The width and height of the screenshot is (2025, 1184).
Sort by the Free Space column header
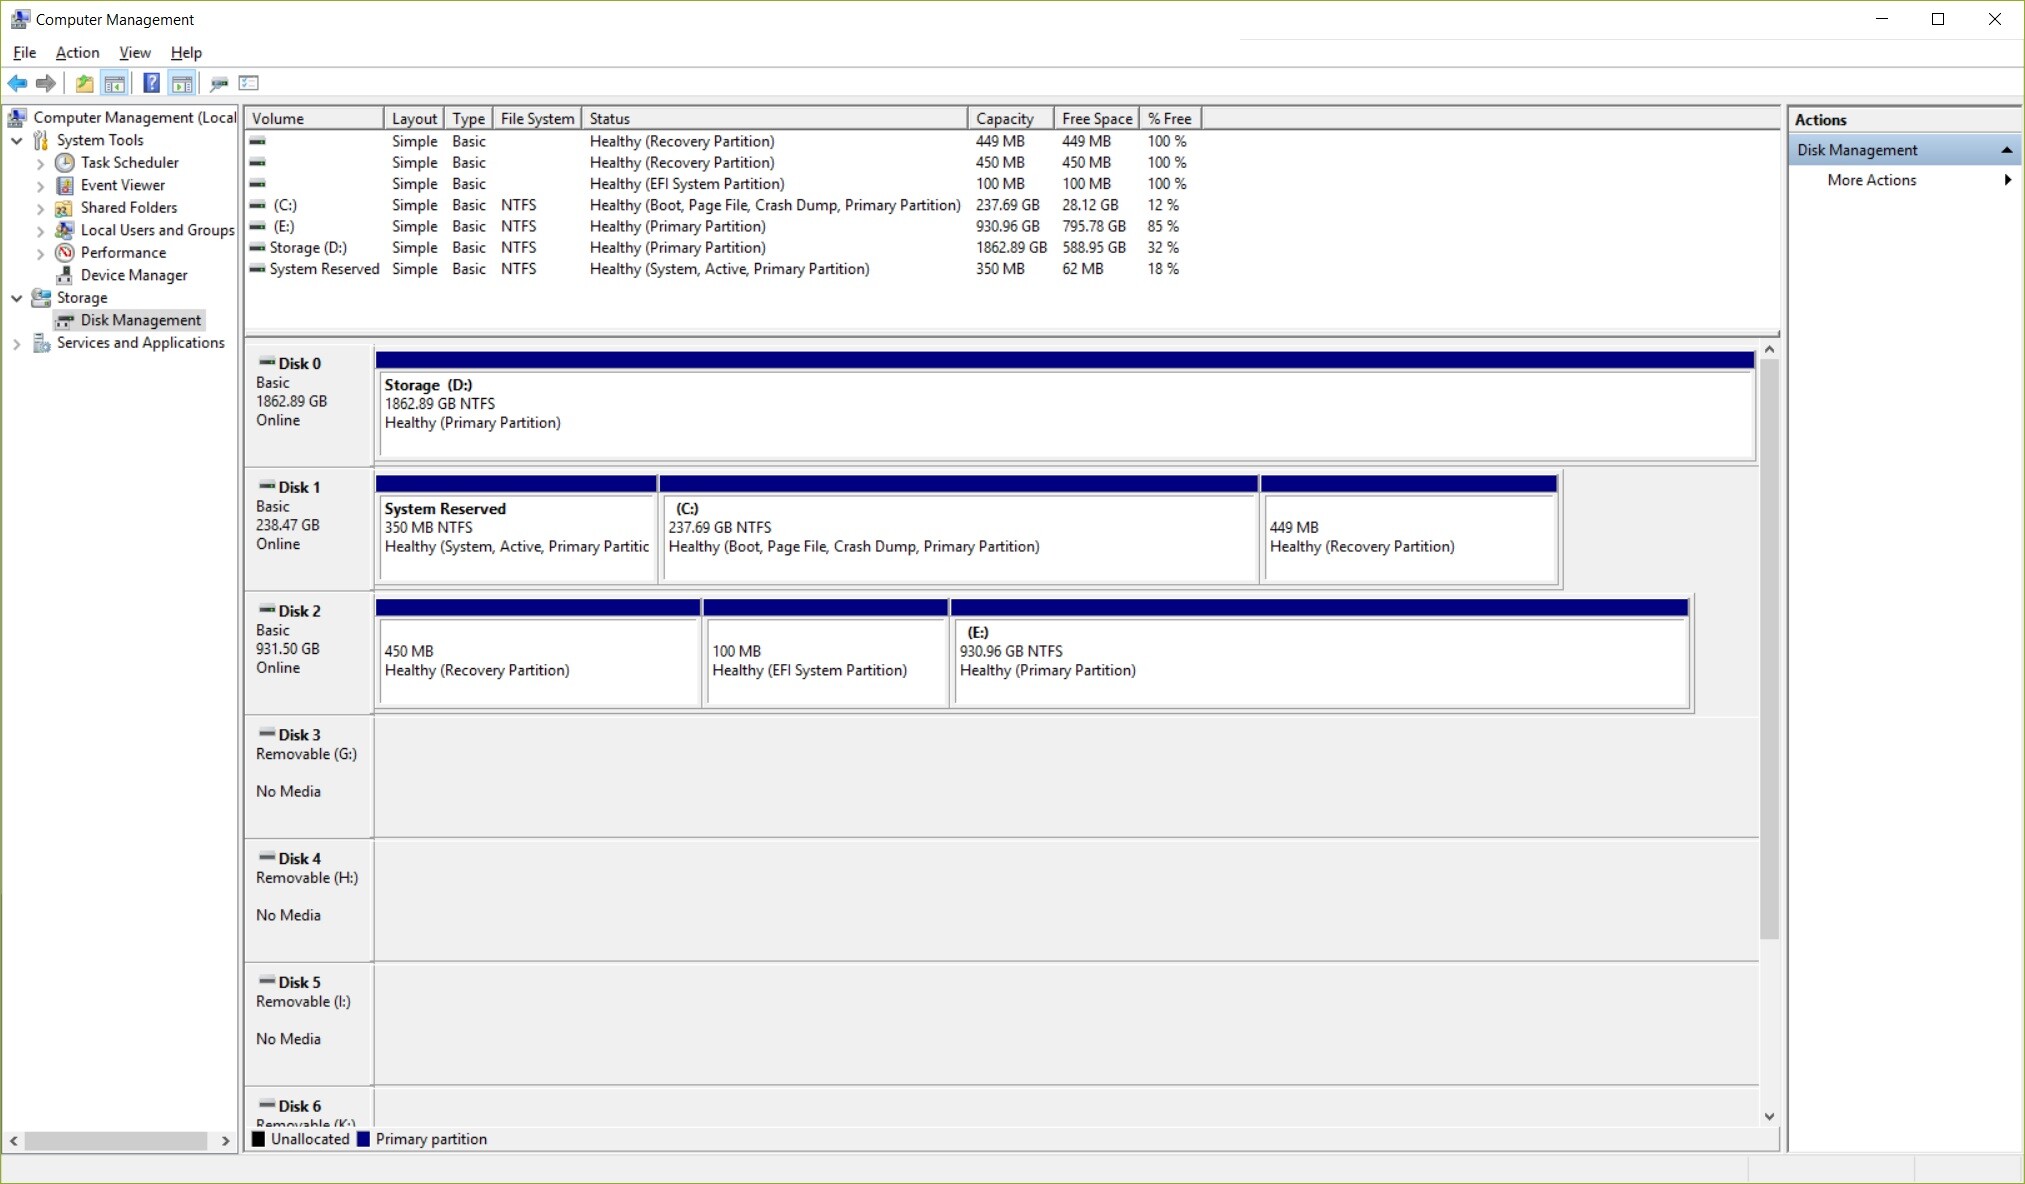[1097, 118]
